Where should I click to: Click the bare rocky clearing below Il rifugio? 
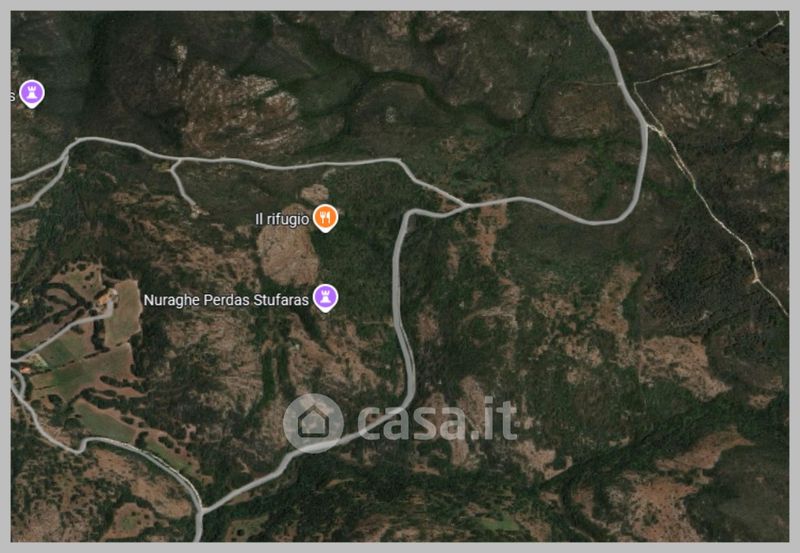pos(288,254)
